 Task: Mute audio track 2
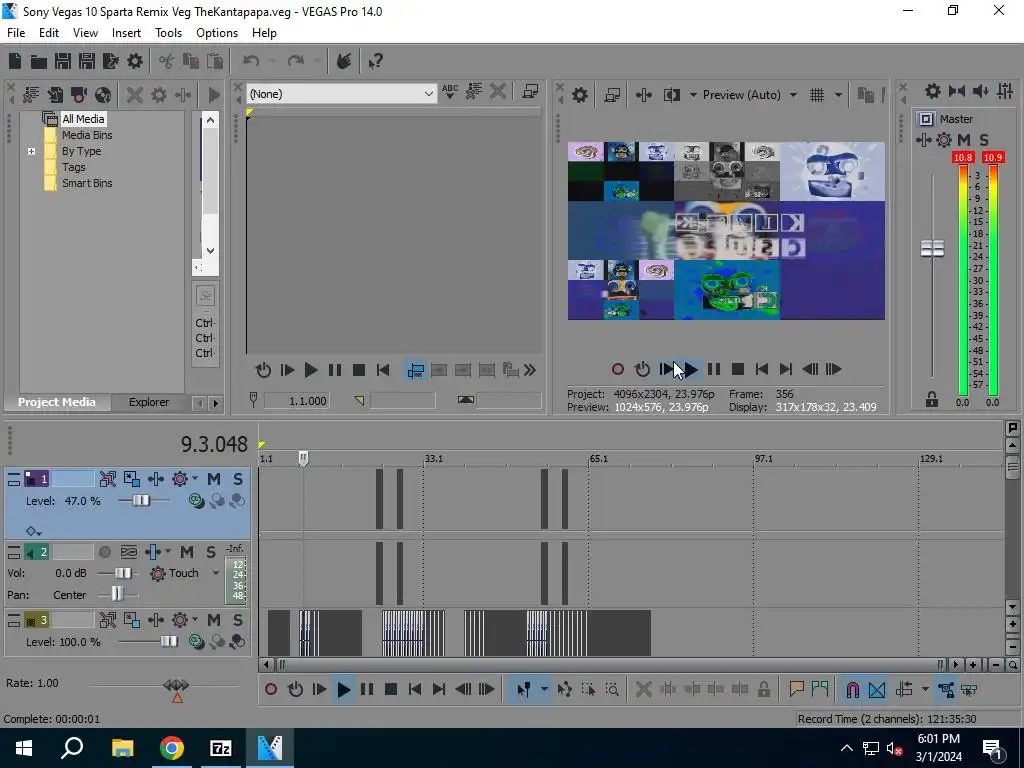coord(187,552)
